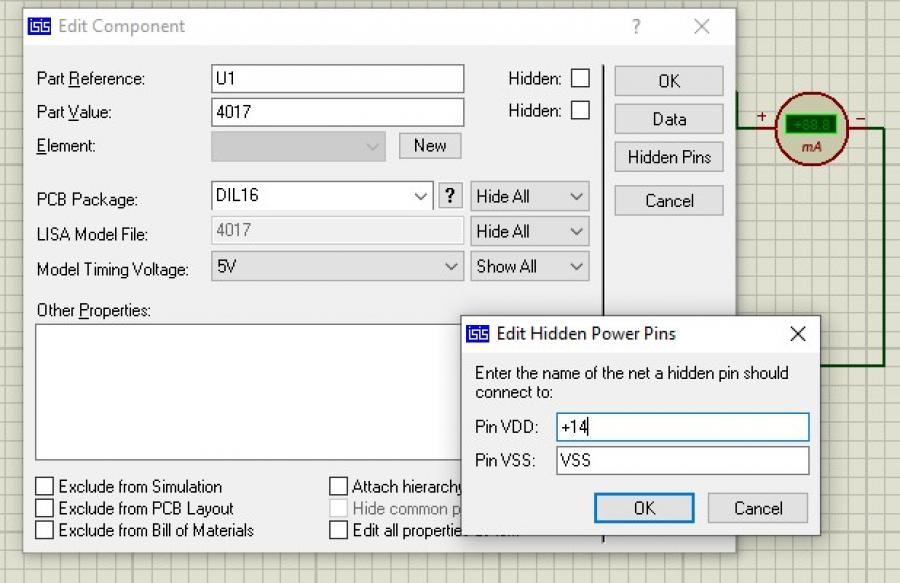Screen dimensions: 900x583
Task: Open the PCB Package DIL16 dropdown
Action: tap(421, 197)
